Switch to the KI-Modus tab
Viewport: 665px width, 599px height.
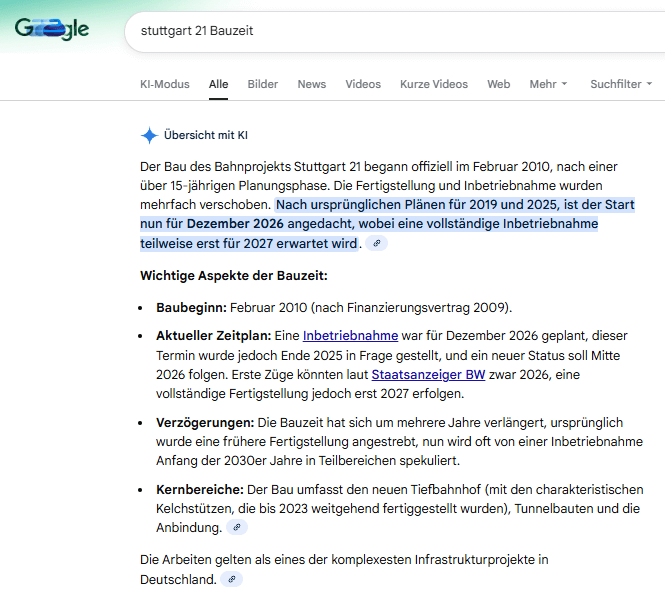[165, 84]
